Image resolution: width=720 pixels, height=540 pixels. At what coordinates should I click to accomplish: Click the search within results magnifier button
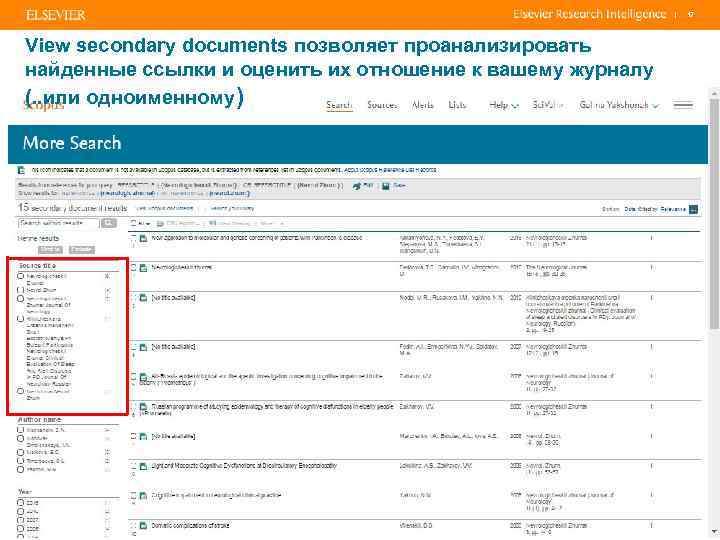109,223
